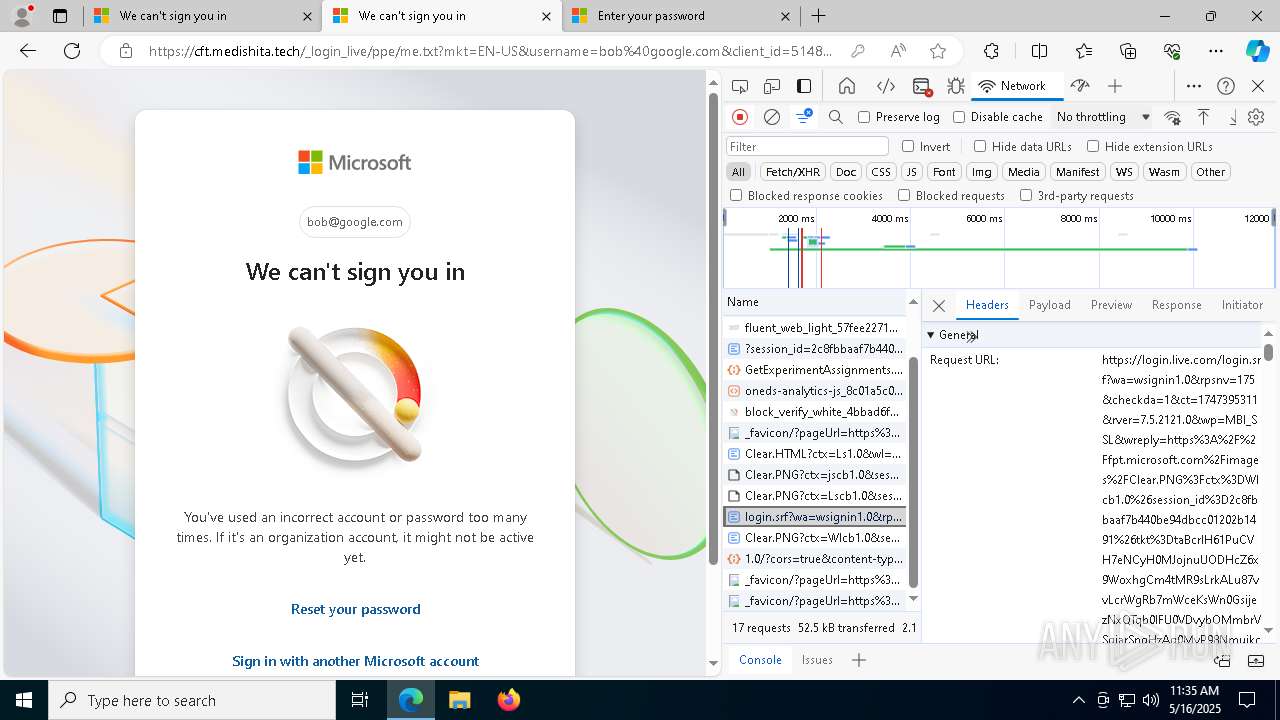Switch to the Response tab
The height and width of the screenshot is (720, 1280).
(x=1176, y=305)
